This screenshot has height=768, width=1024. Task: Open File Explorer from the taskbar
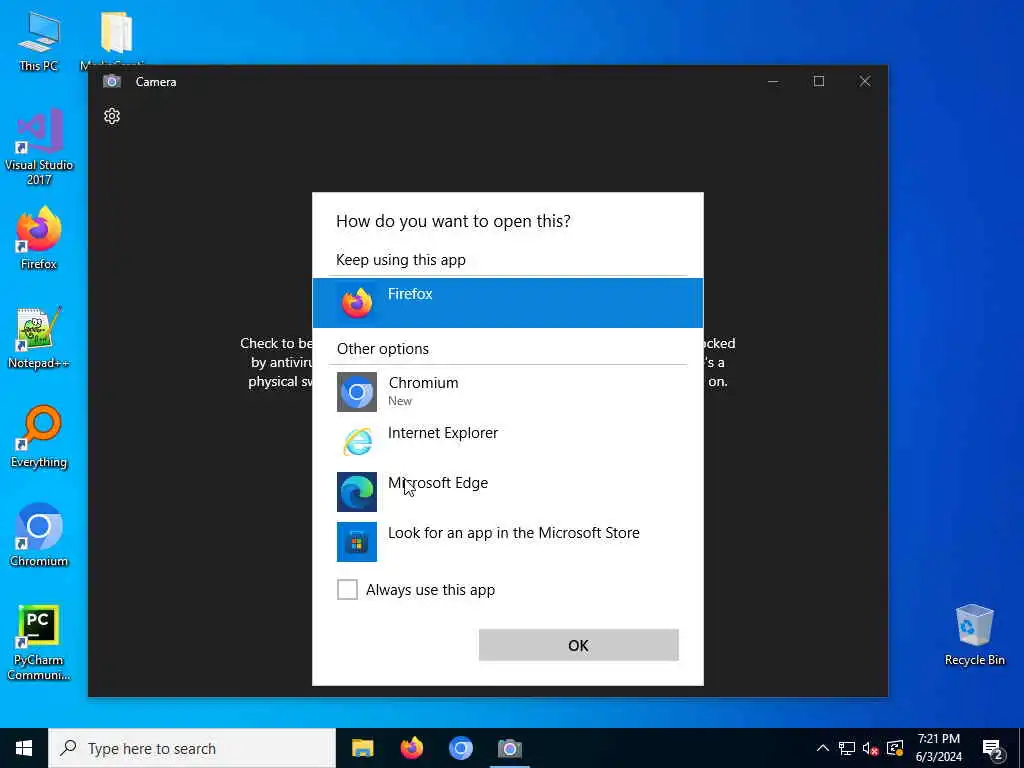[x=362, y=748]
